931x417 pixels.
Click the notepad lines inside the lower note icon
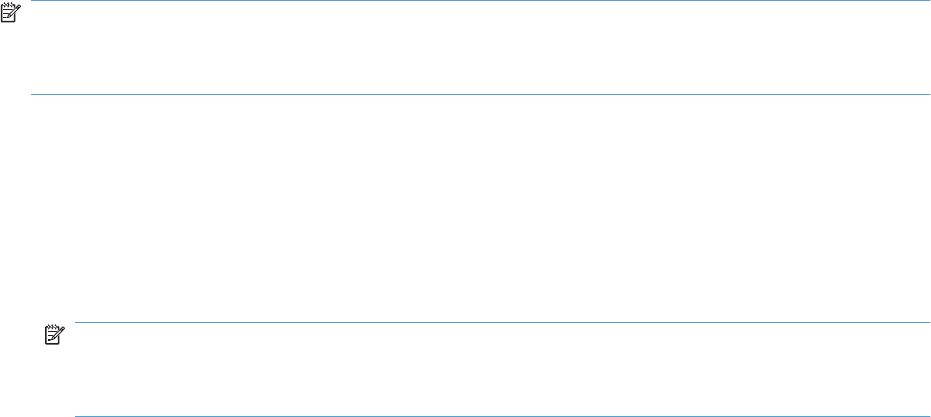pos(51,337)
